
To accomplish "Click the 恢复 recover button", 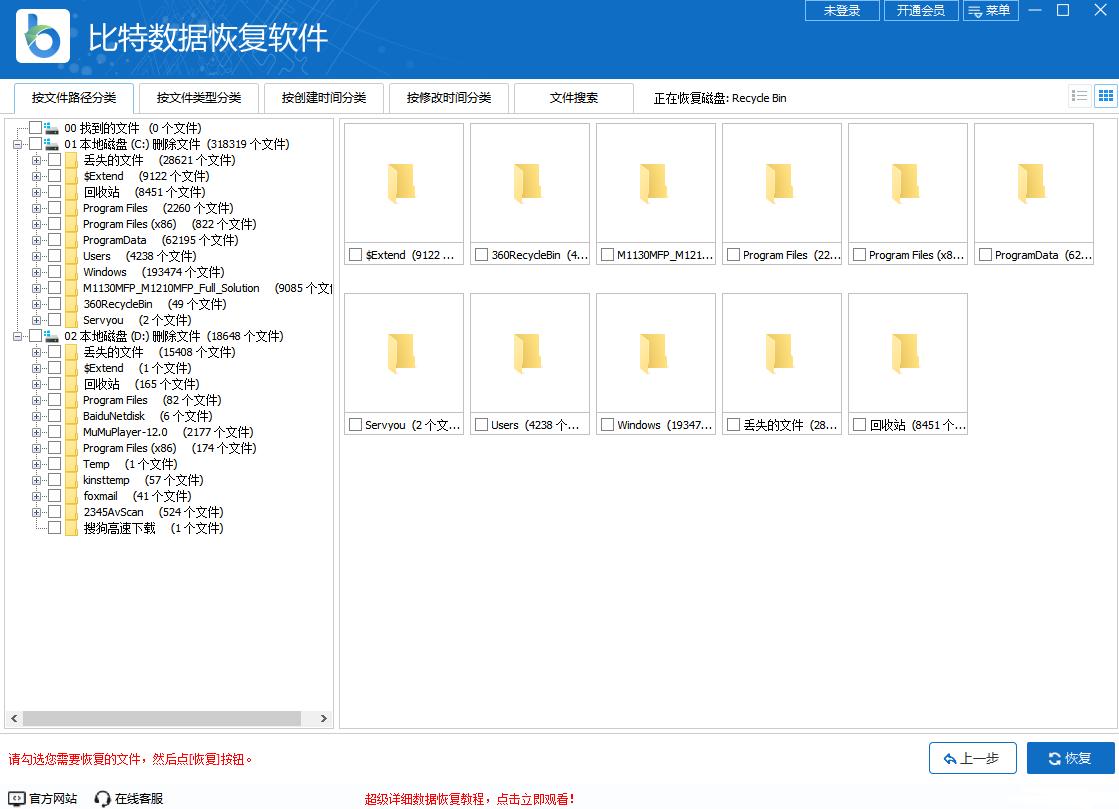I will click(x=1069, y=758).
